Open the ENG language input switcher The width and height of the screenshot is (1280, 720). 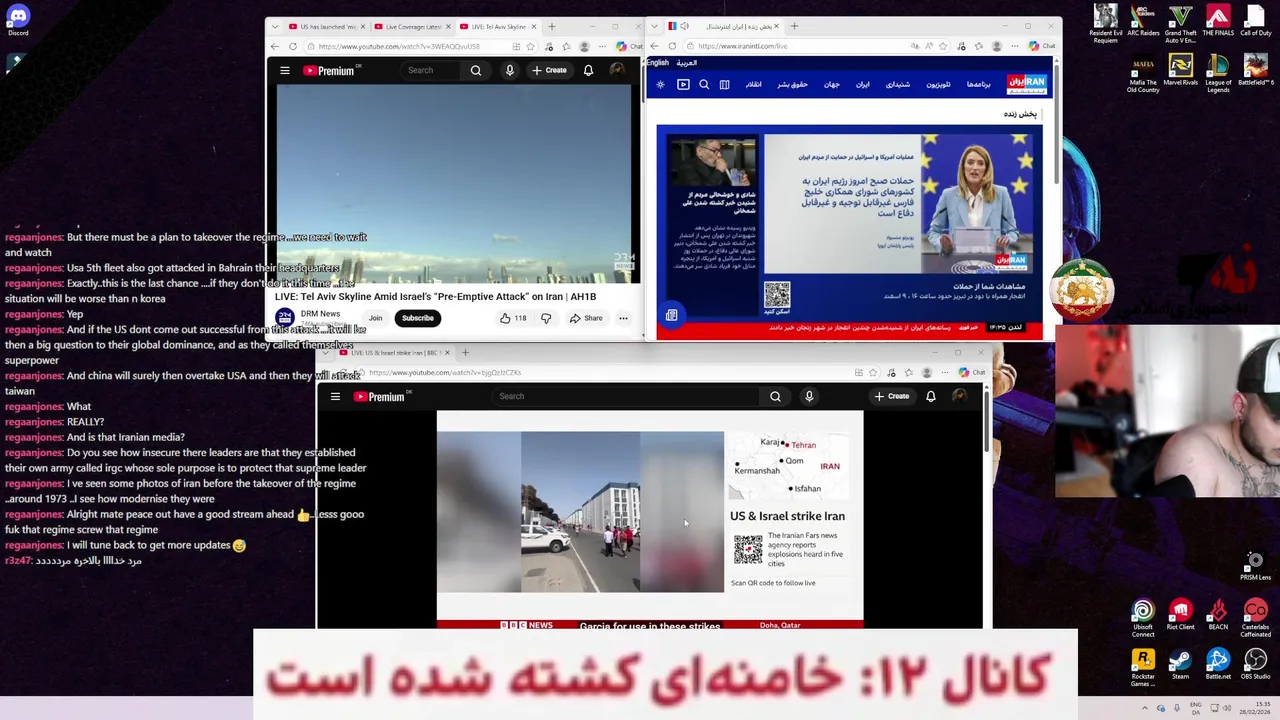tap(1195, 708)
